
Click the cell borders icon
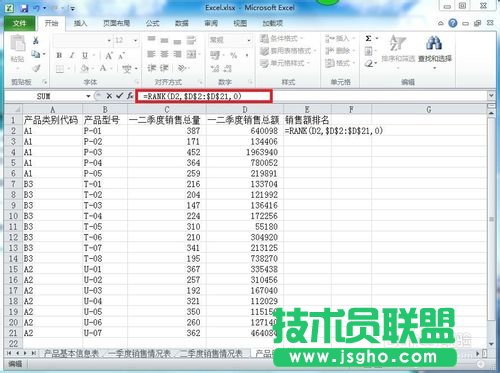(60, 69)
